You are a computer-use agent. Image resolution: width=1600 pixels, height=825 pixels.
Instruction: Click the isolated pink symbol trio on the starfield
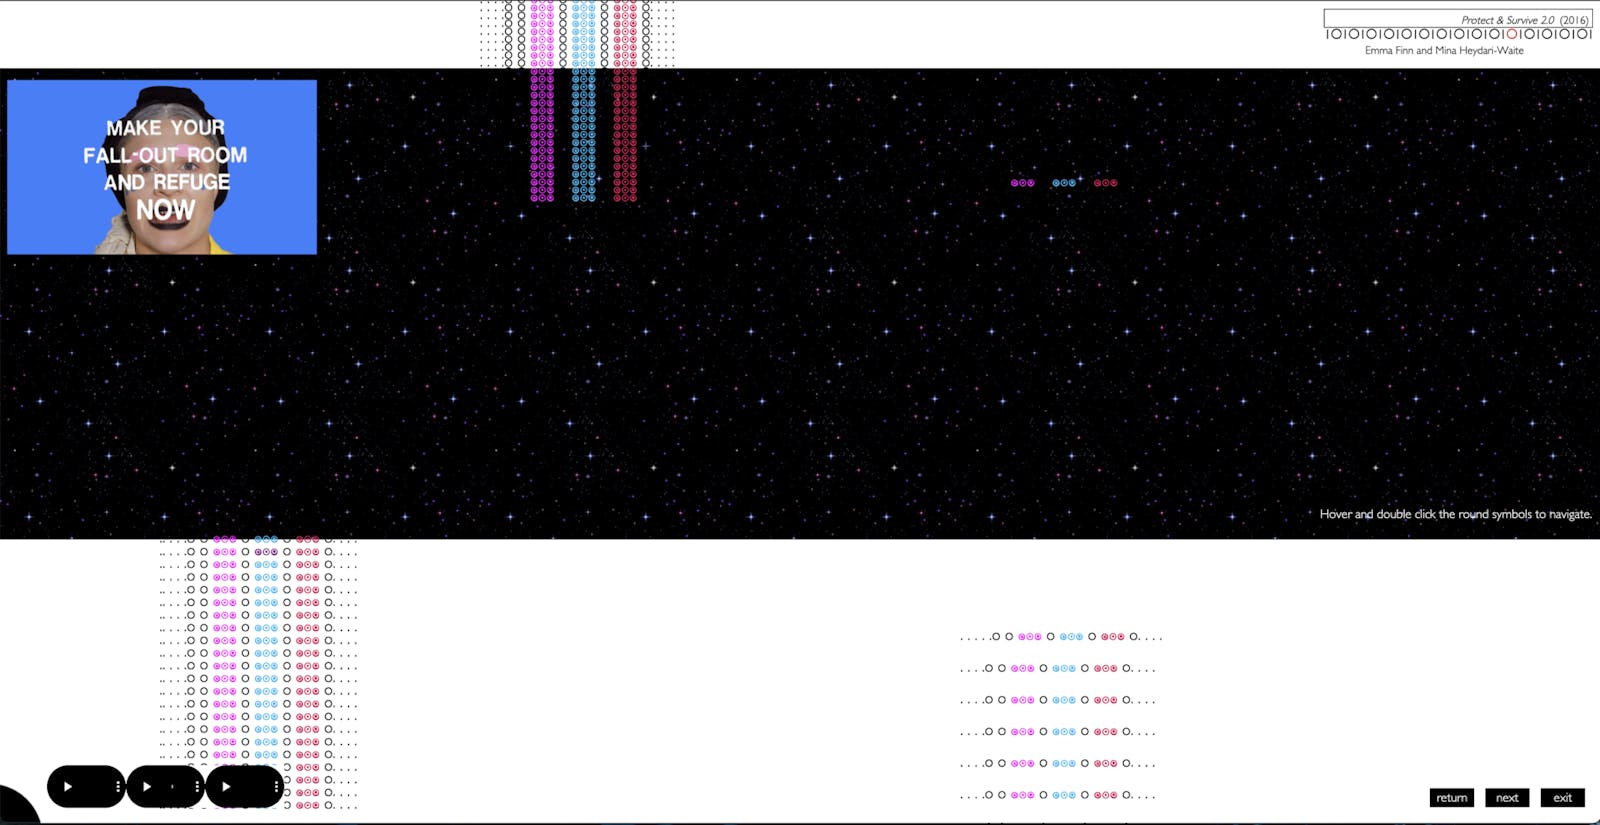coord(1022,183)
